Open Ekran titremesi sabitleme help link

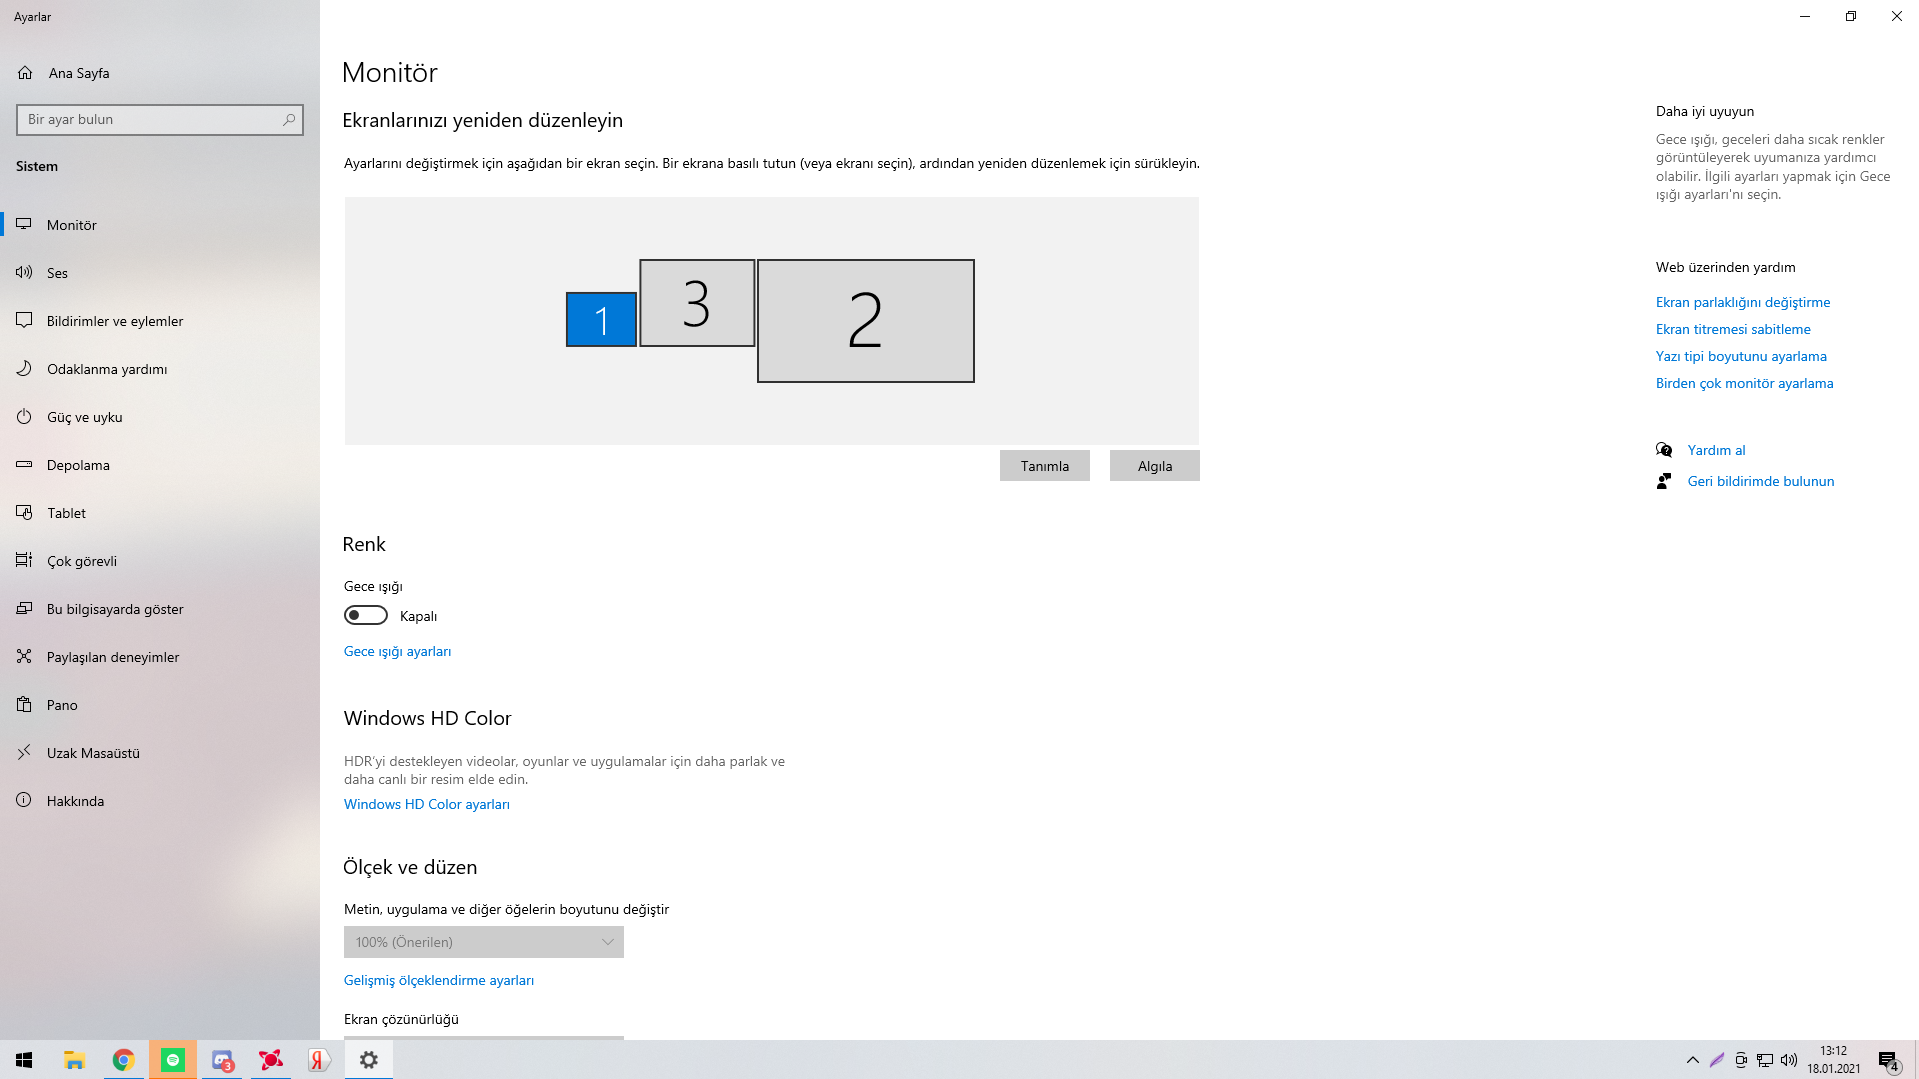coord(1733,329)
